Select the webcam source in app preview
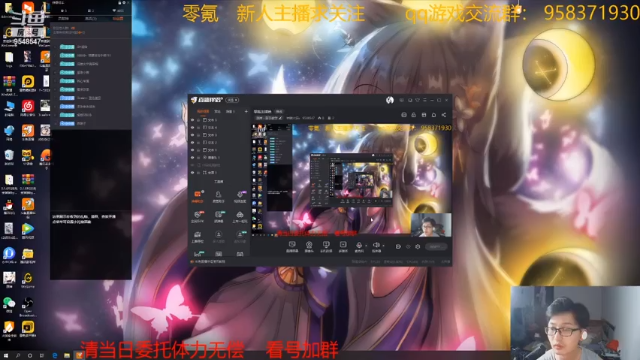The height and width of the screenshot is (360, 640). [x=431, y=224]
